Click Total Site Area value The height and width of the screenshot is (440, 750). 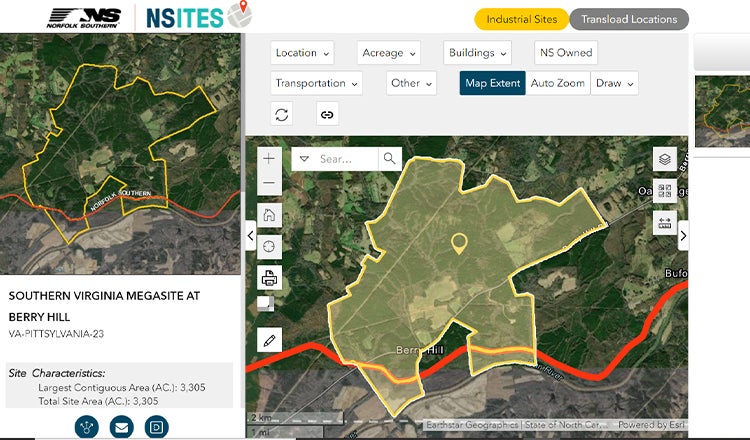tap(145, 401)
